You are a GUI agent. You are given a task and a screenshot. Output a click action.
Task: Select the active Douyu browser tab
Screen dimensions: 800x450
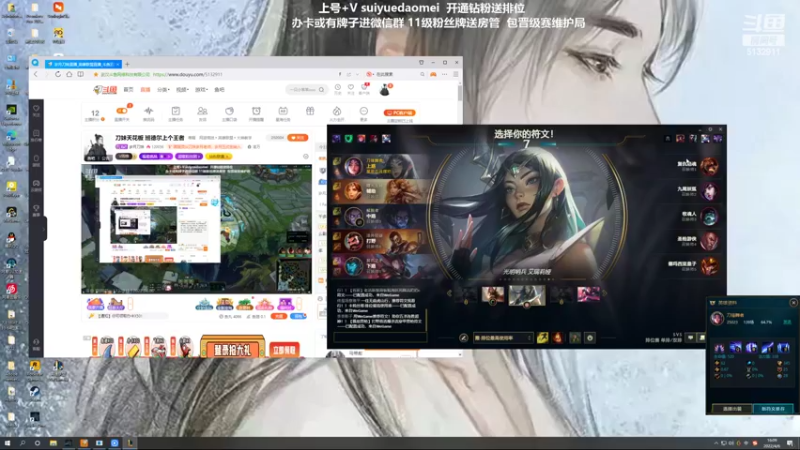pos(83,64)
